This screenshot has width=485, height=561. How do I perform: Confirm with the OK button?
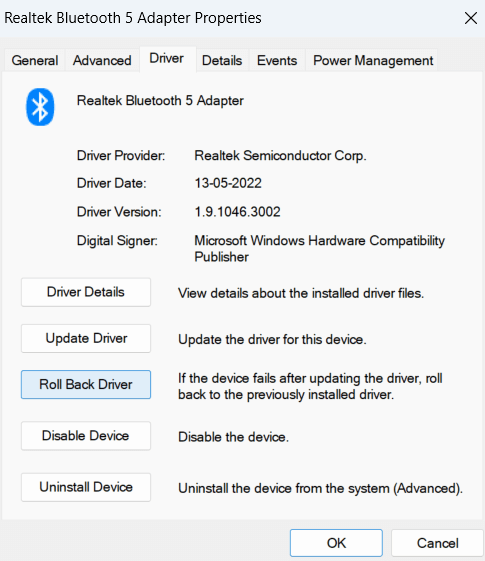tap(336, 543)
